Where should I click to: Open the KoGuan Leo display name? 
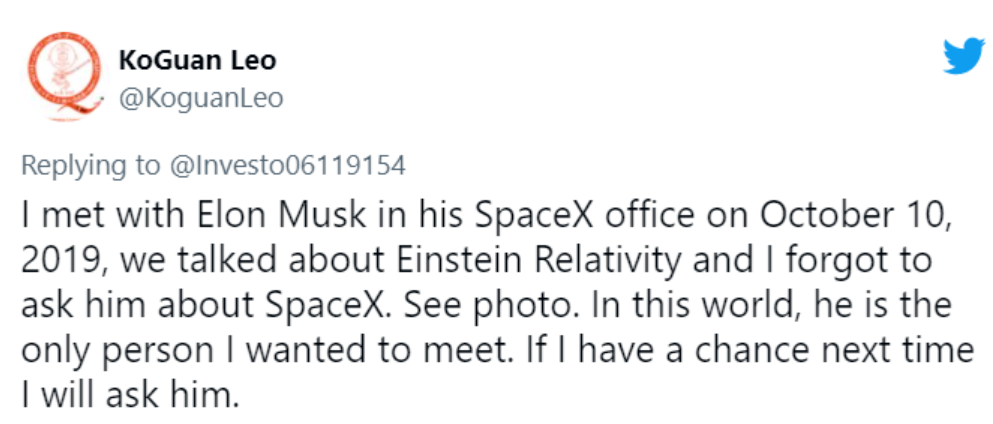click(x=197, y=61)
